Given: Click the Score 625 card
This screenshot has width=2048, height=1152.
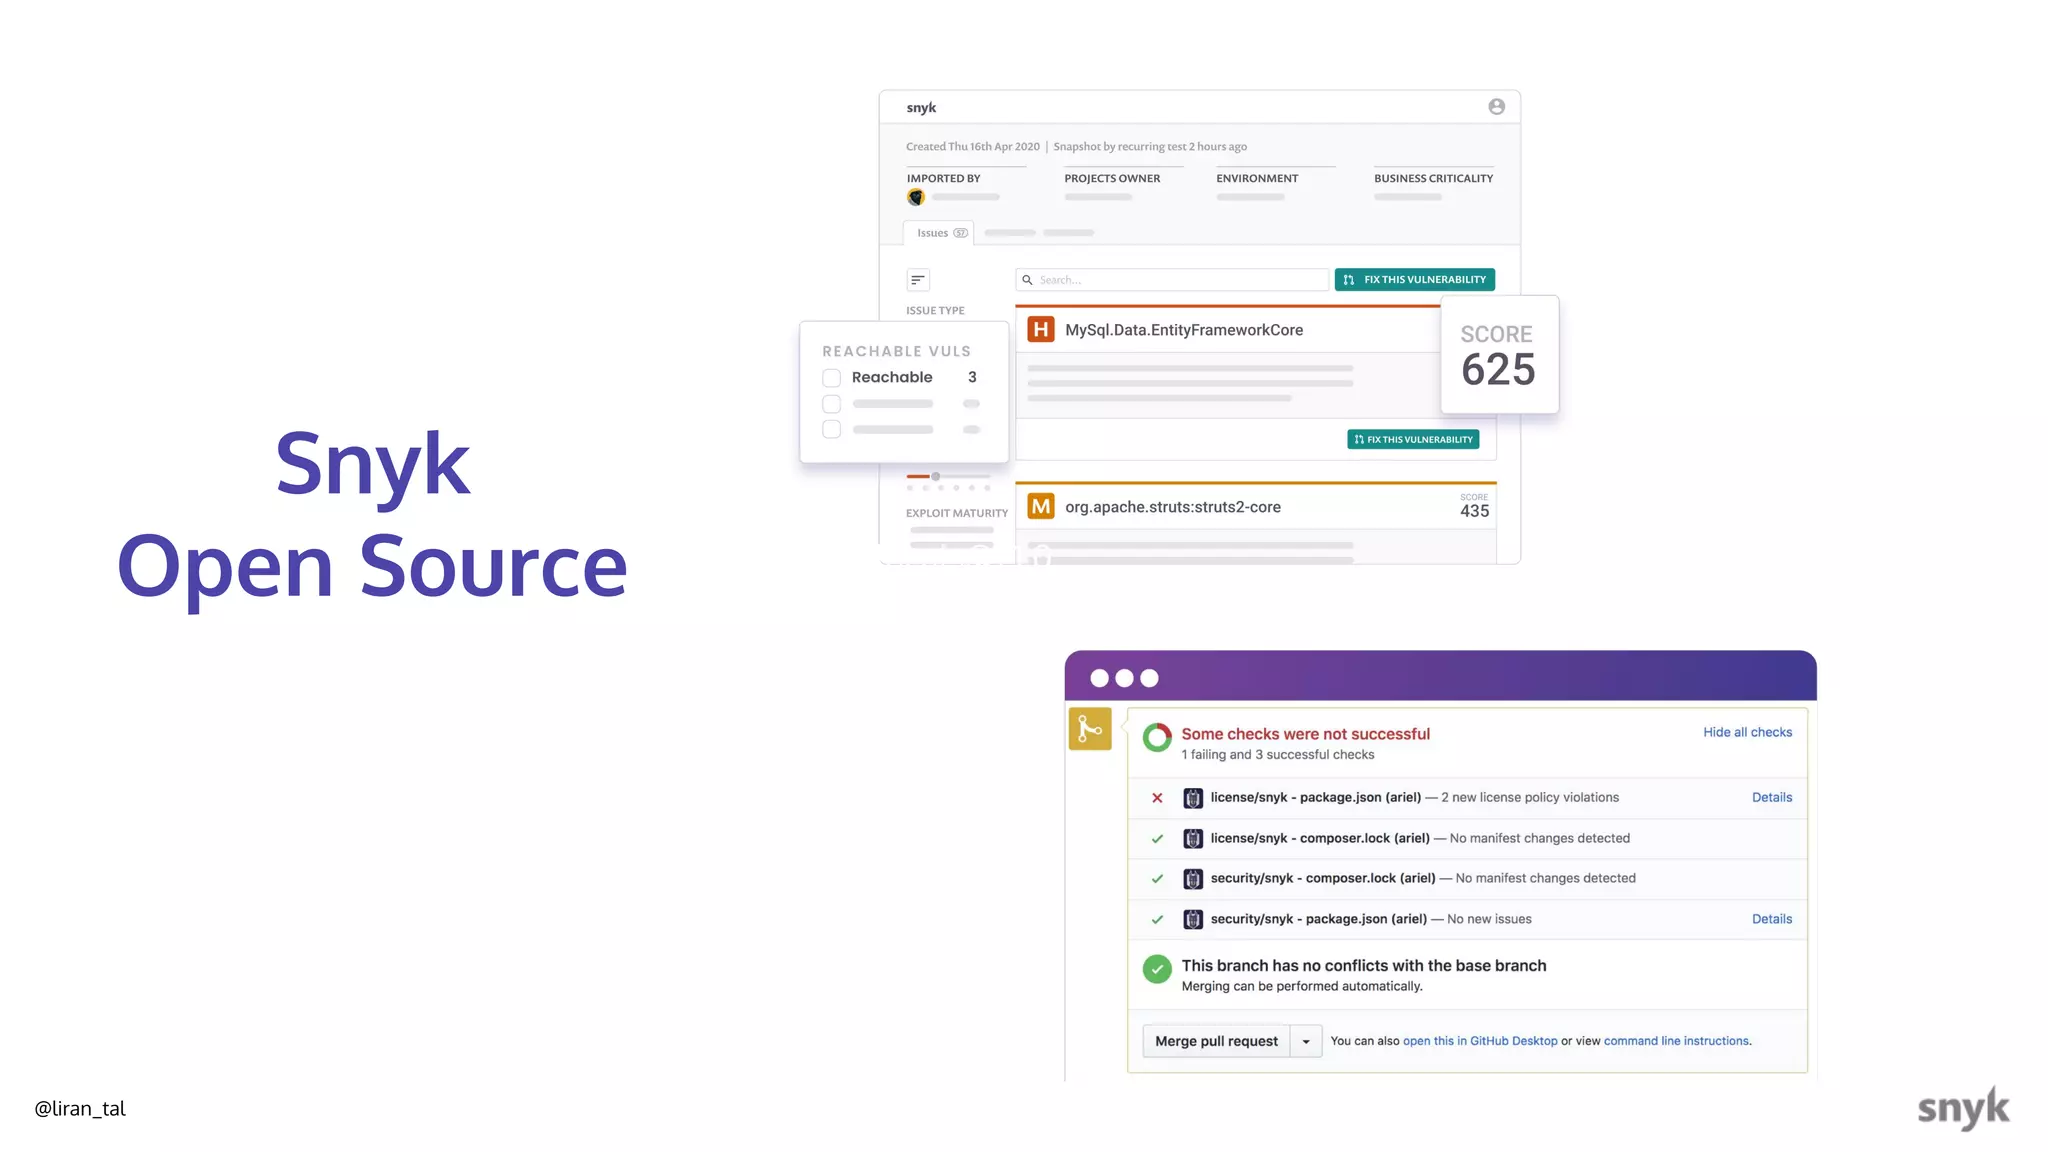Looking at the screenshot, I should click(1499, 354).
